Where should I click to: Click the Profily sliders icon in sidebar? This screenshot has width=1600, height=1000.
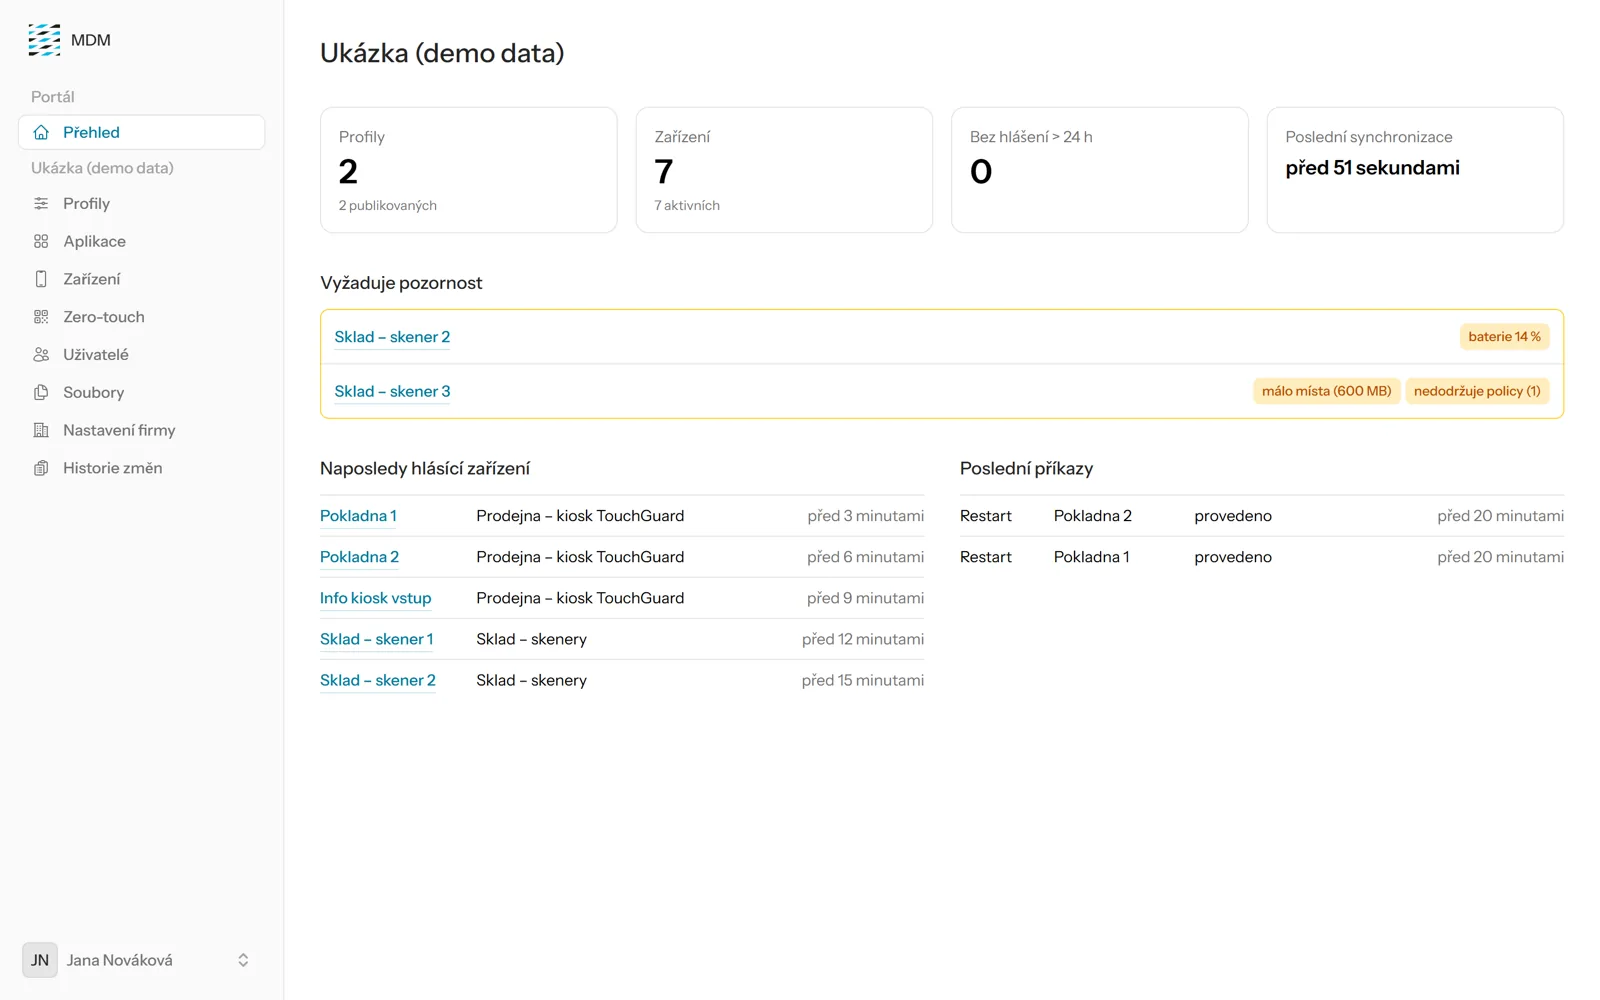pos(41,203)
